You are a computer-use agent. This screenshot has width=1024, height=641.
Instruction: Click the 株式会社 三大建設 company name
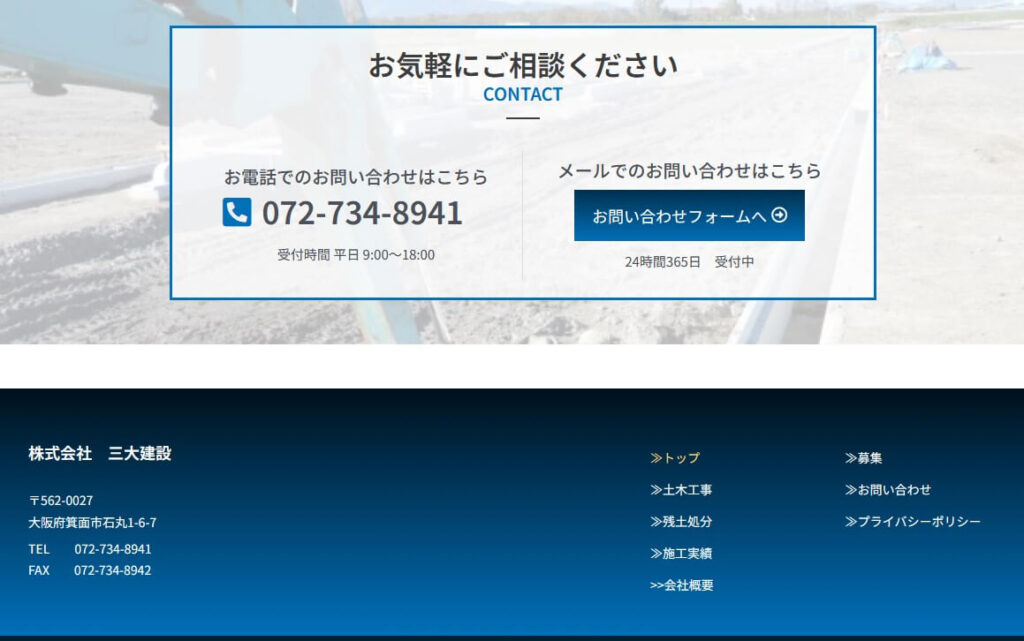[100, 453]
